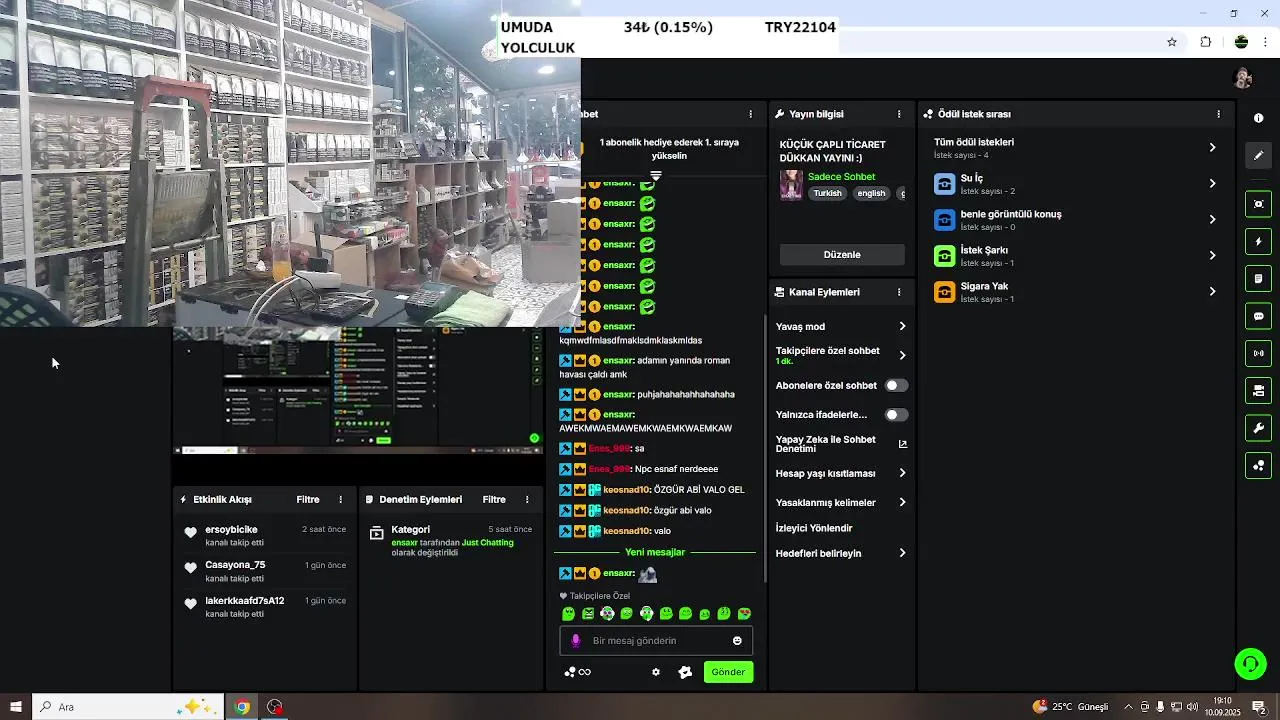1280x720 pixels.
Task: Expand Yasaklanmış kelimeler option
Action: [841, 502]
